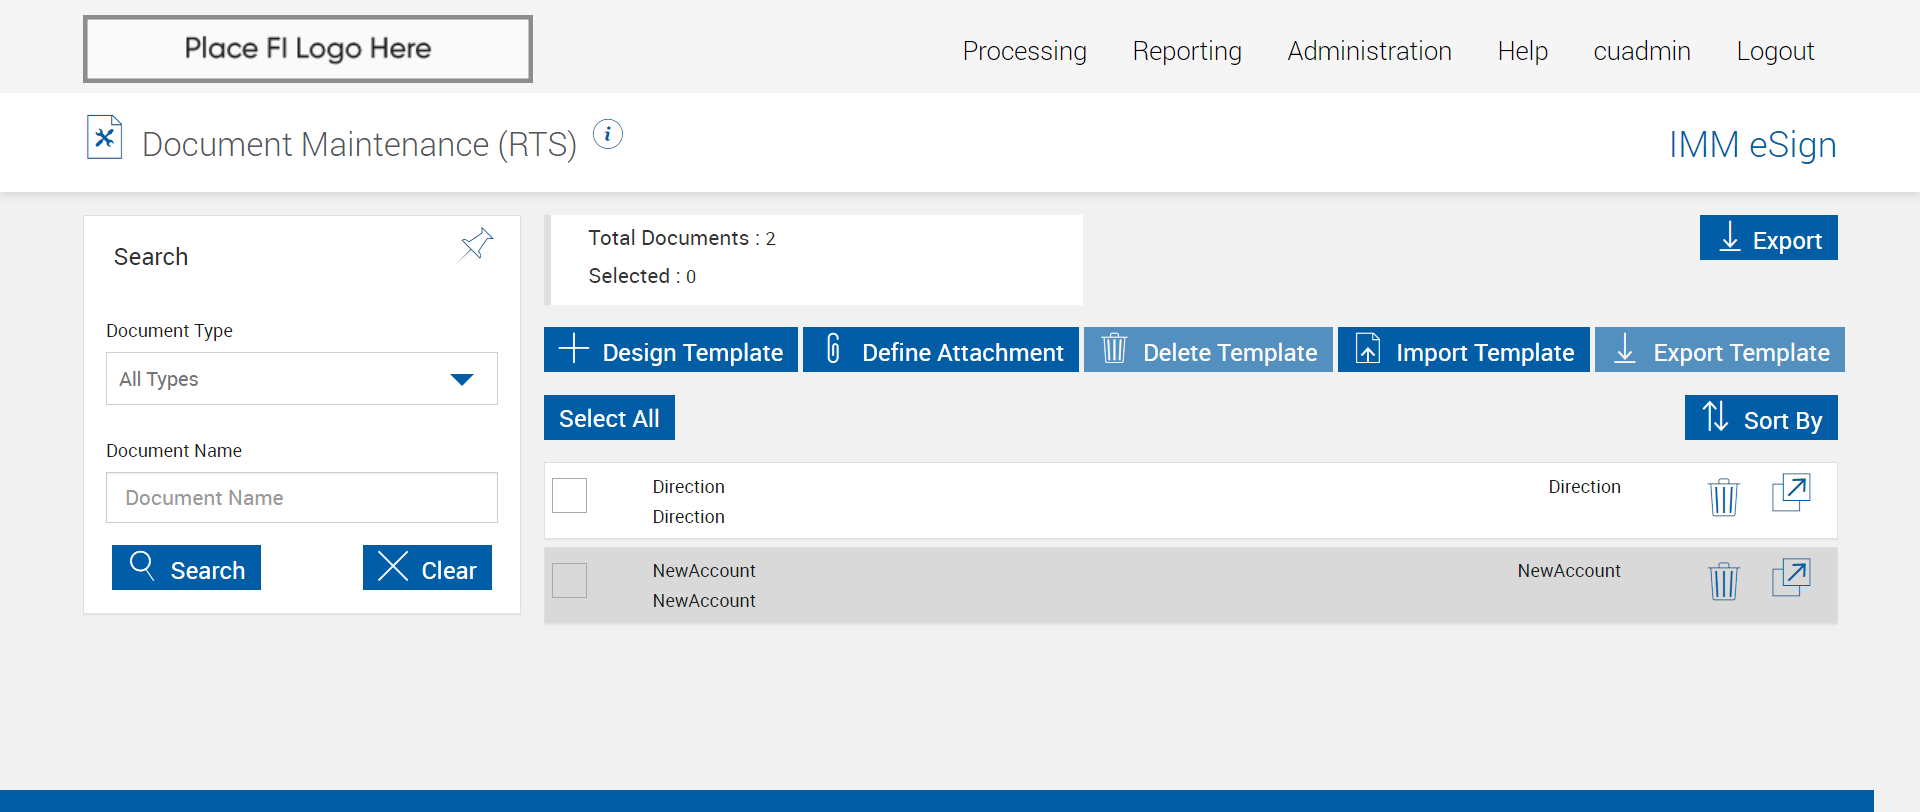Delete the Direction document via trash icon

coord(1723,497)
